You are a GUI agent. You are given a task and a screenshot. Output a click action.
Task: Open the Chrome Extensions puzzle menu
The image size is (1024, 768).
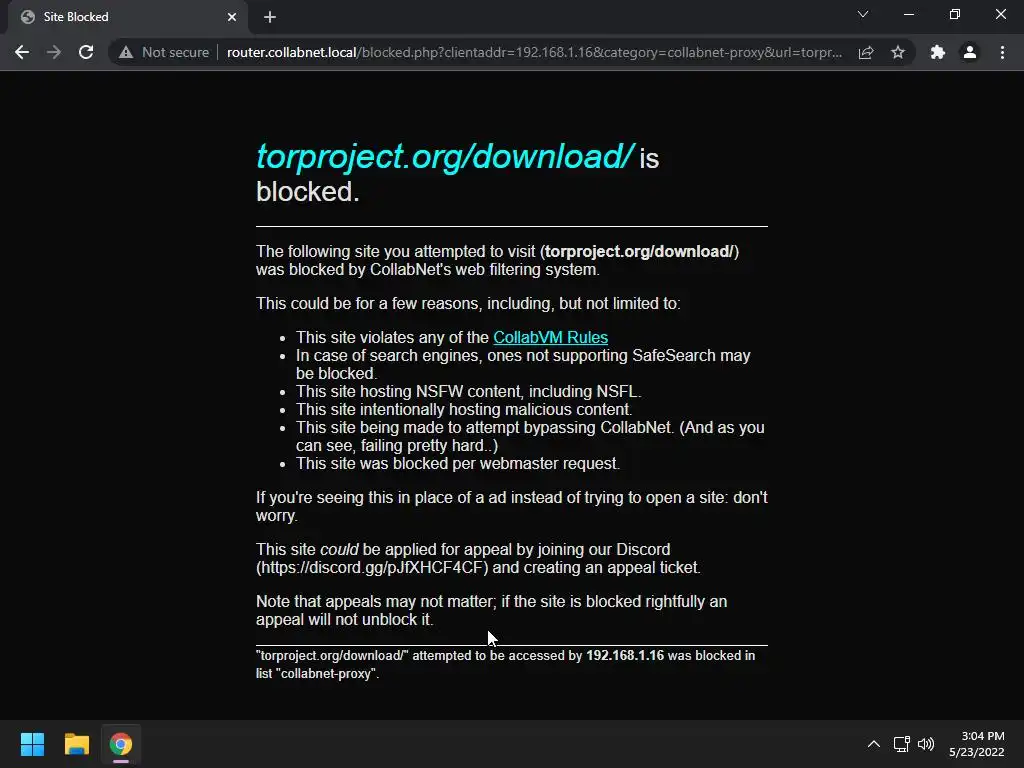(938, 52)
